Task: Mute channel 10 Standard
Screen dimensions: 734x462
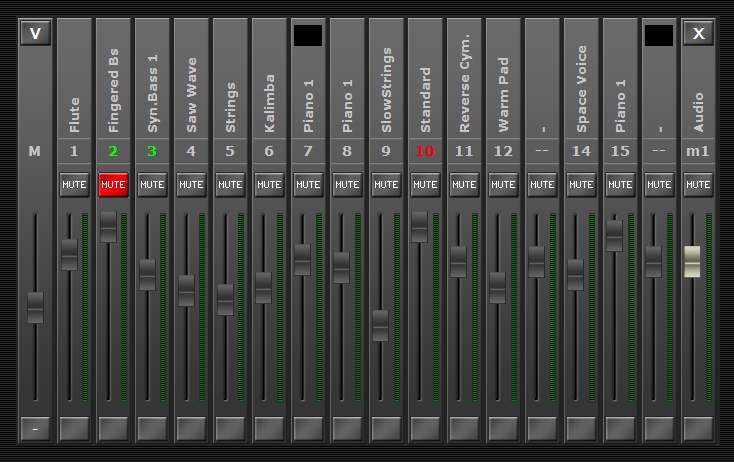Action: point(425,184)
